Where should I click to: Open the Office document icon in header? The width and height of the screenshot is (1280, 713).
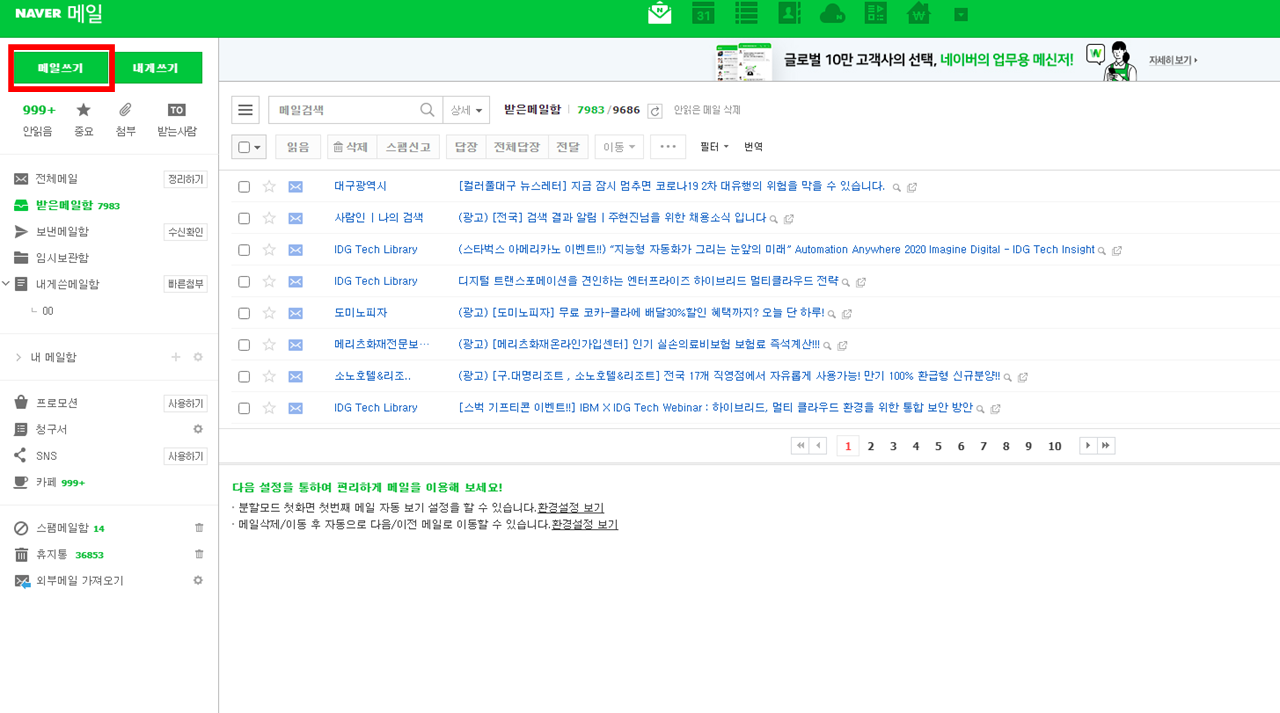click(876, 13)
